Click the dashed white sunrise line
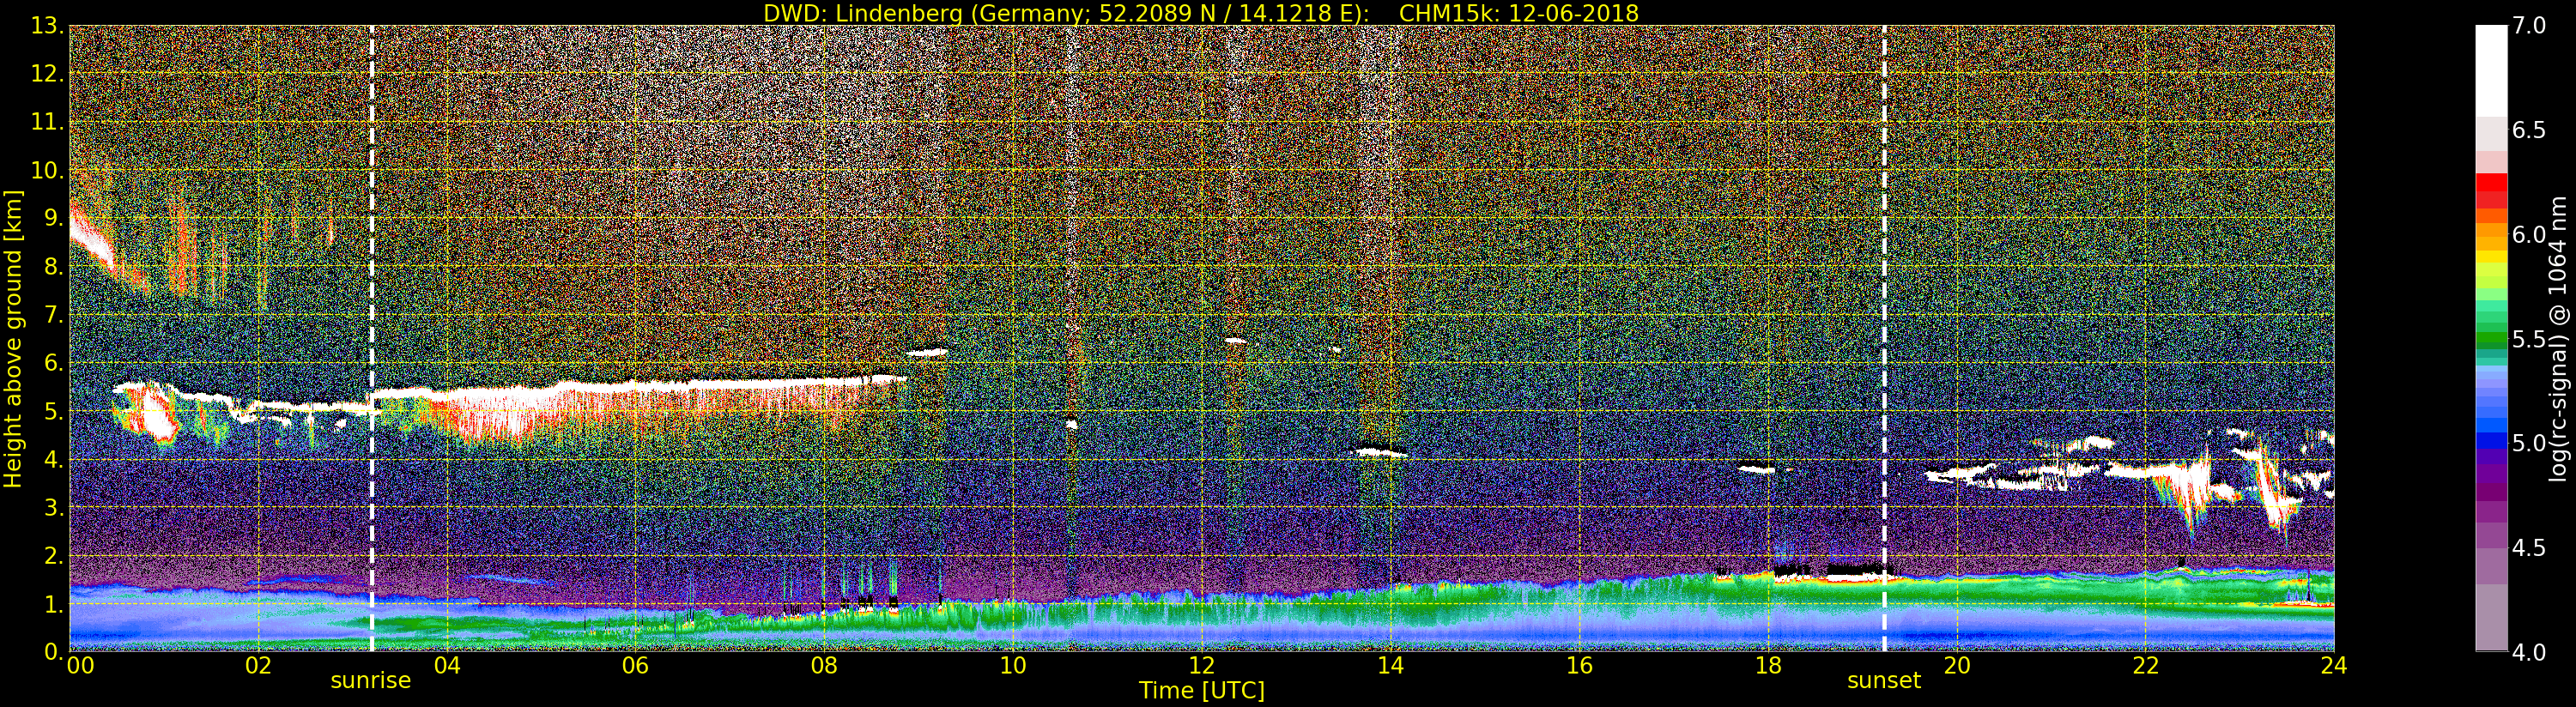2576x707 pixels. [x=372, y=300]
